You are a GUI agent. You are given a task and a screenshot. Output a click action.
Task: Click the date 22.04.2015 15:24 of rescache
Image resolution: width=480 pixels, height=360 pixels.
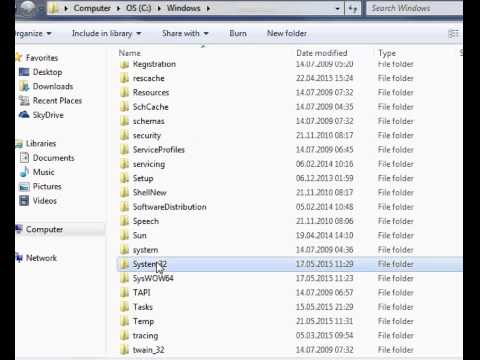(x=325, y=78)
